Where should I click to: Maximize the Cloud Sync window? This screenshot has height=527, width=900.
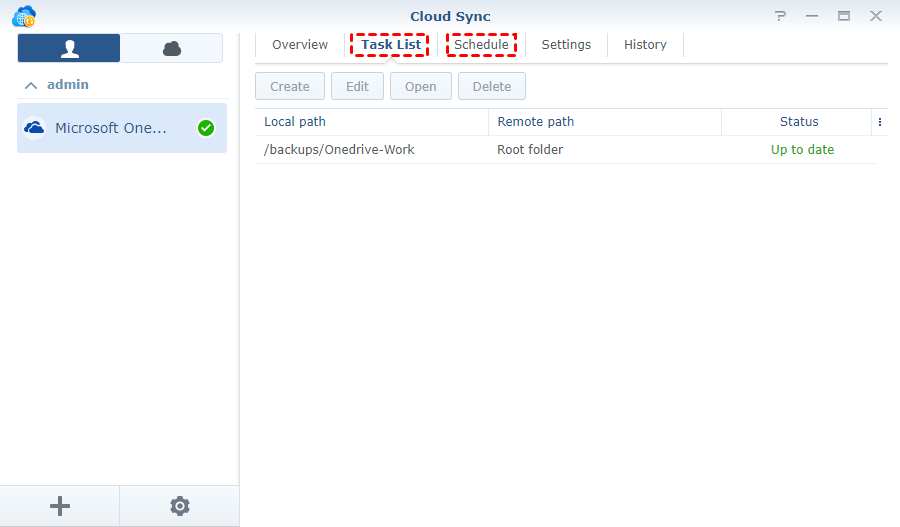point(844,16)
